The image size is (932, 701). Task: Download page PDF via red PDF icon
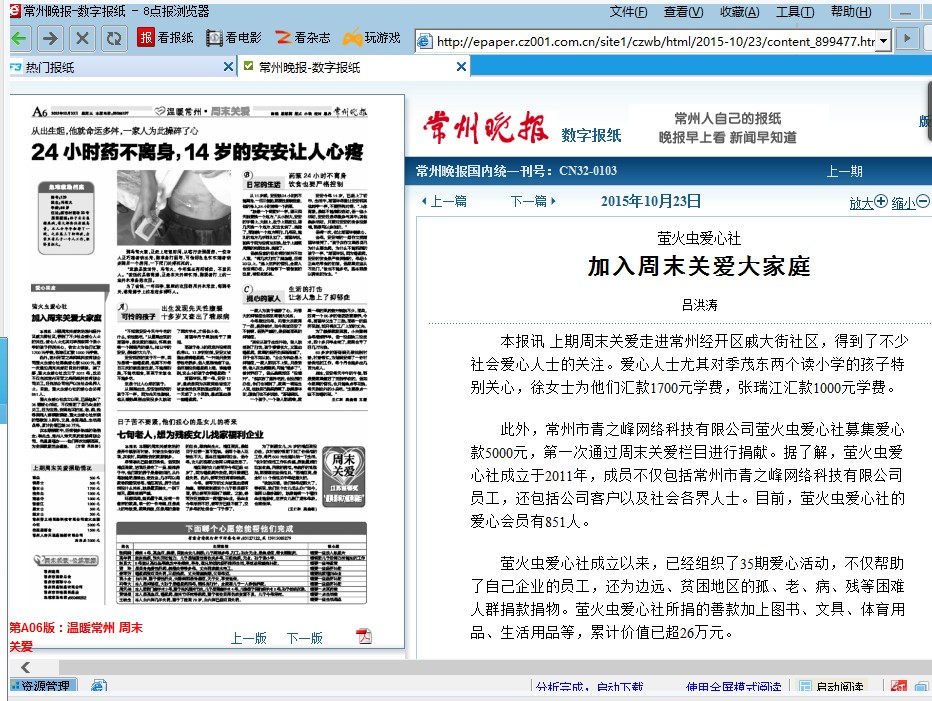tap(365, 637)
